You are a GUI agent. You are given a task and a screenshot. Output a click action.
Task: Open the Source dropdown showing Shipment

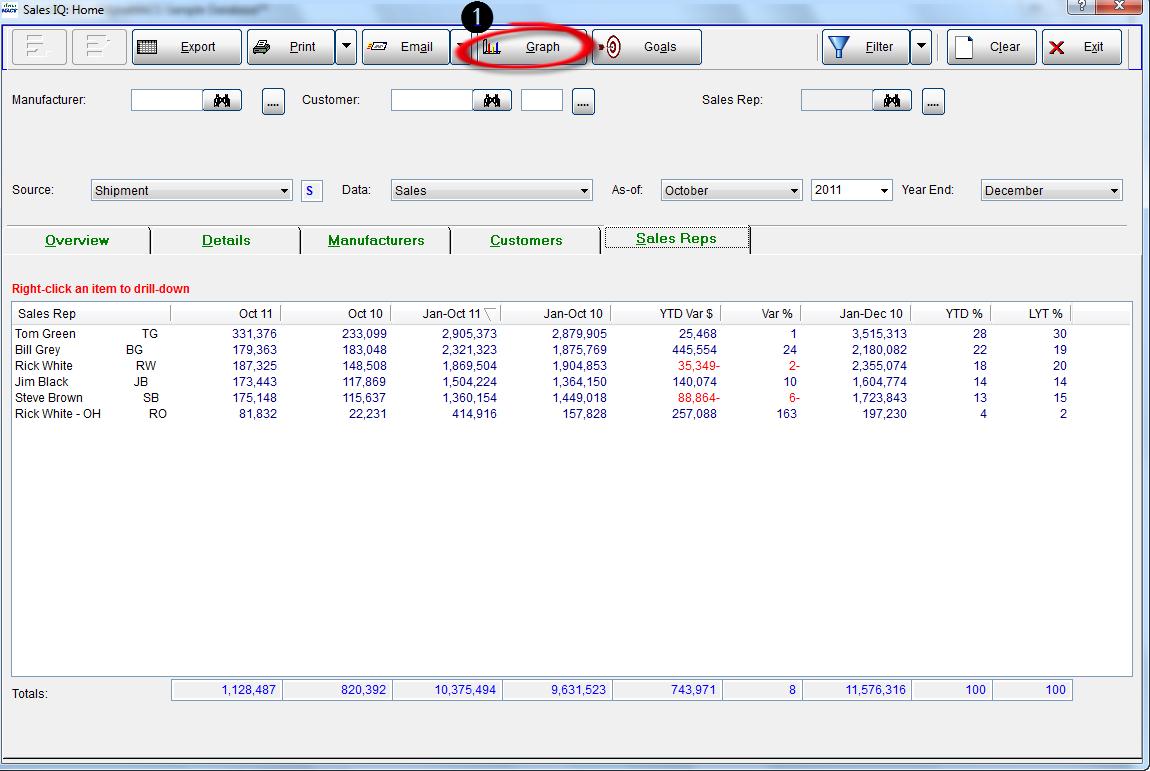coord(191,191)
